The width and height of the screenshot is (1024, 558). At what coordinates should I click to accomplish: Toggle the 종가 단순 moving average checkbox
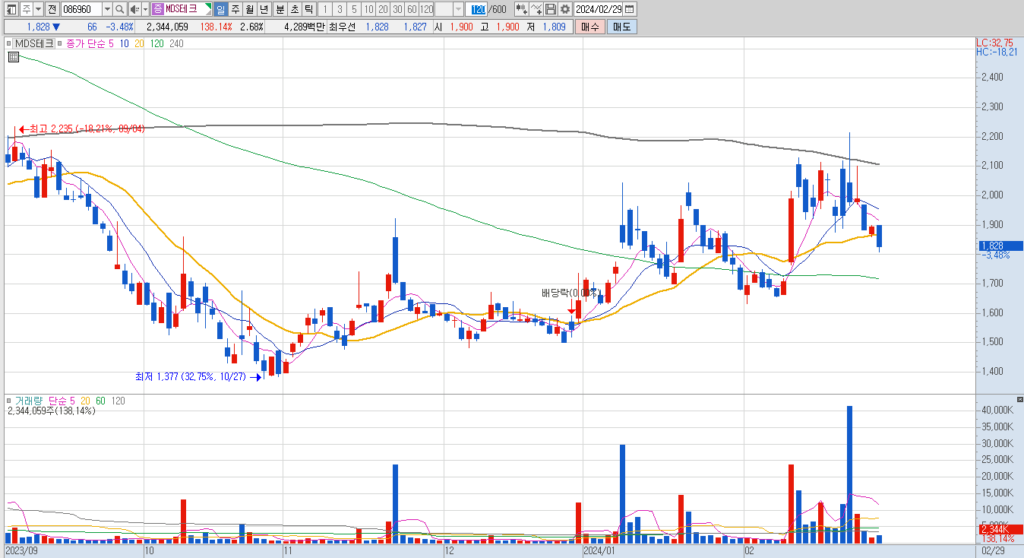point(60,44)
